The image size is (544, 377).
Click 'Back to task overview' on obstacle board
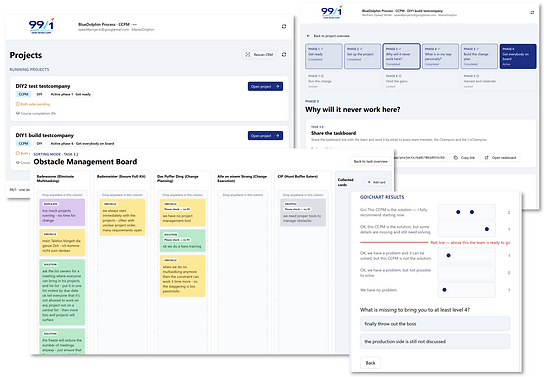(370, 161)
